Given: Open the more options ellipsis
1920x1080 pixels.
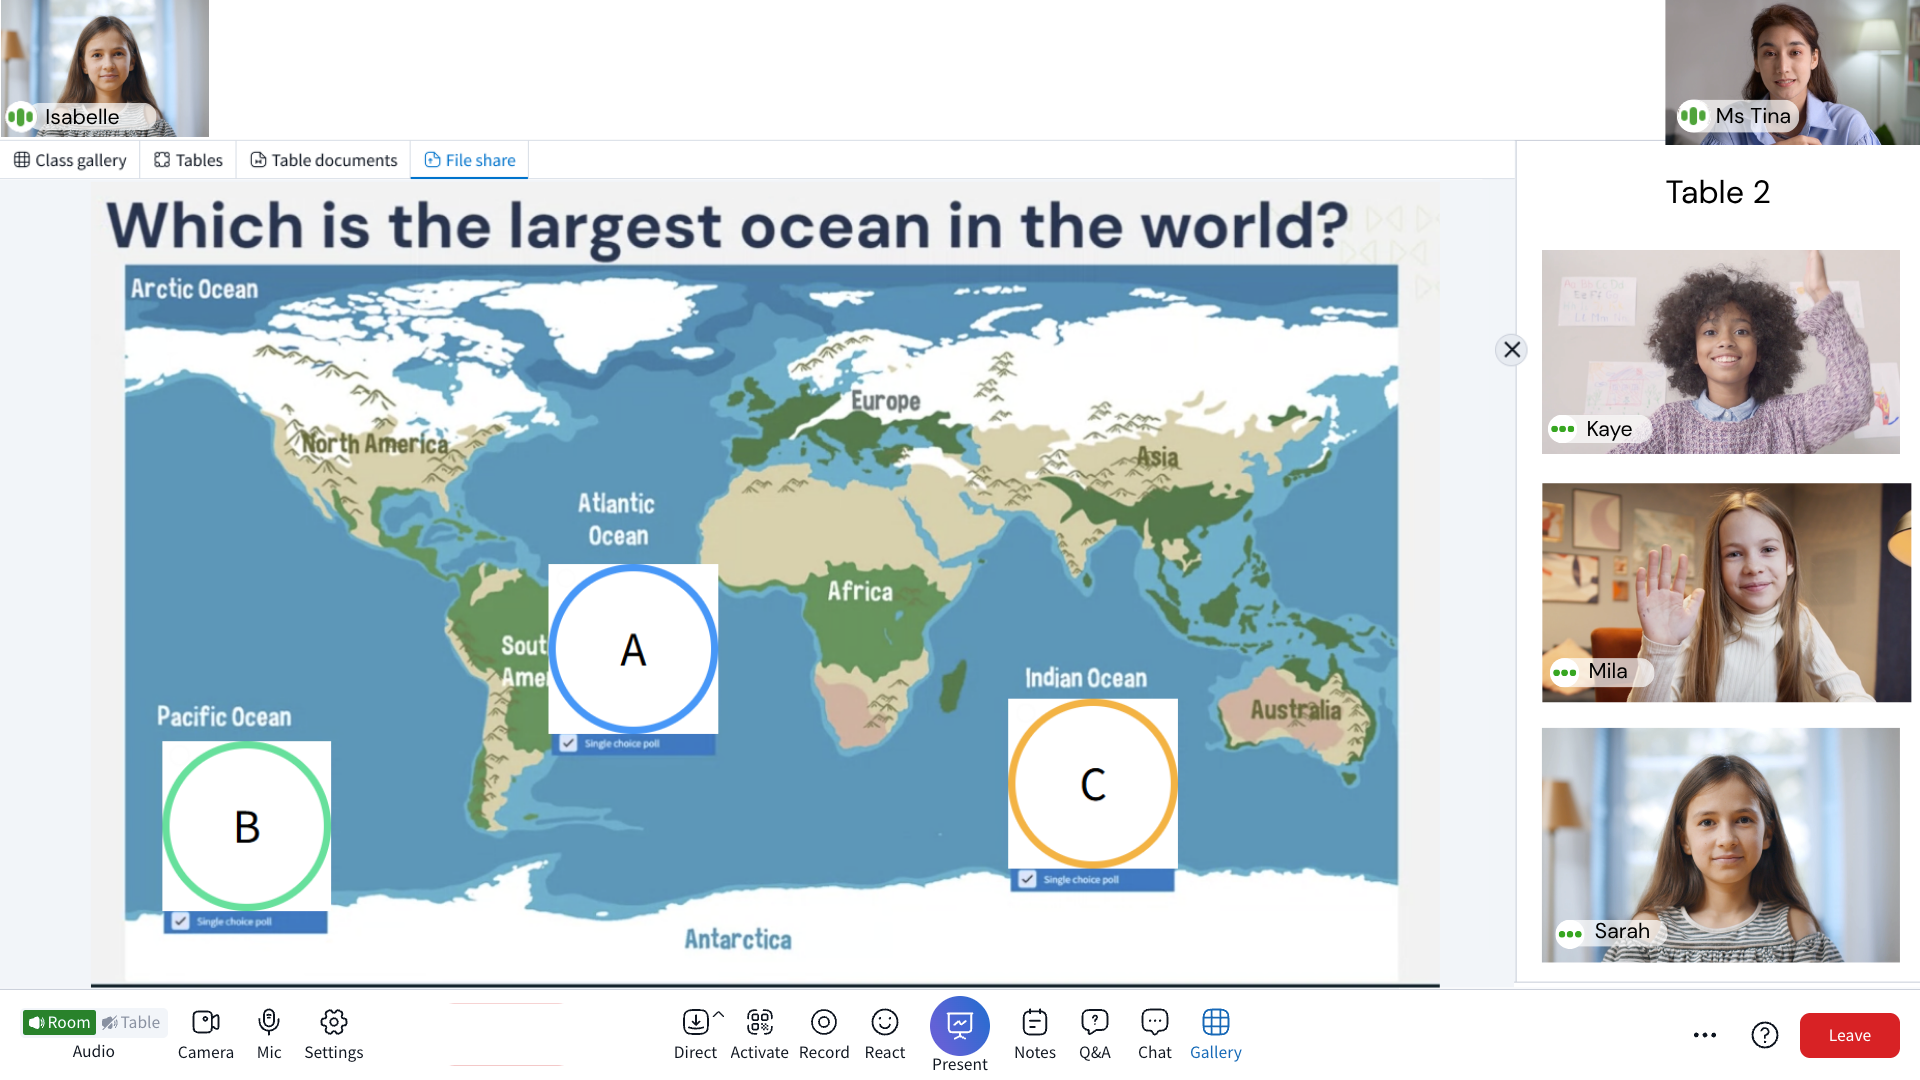Looking at the screenshot, I should 1705,1035.
